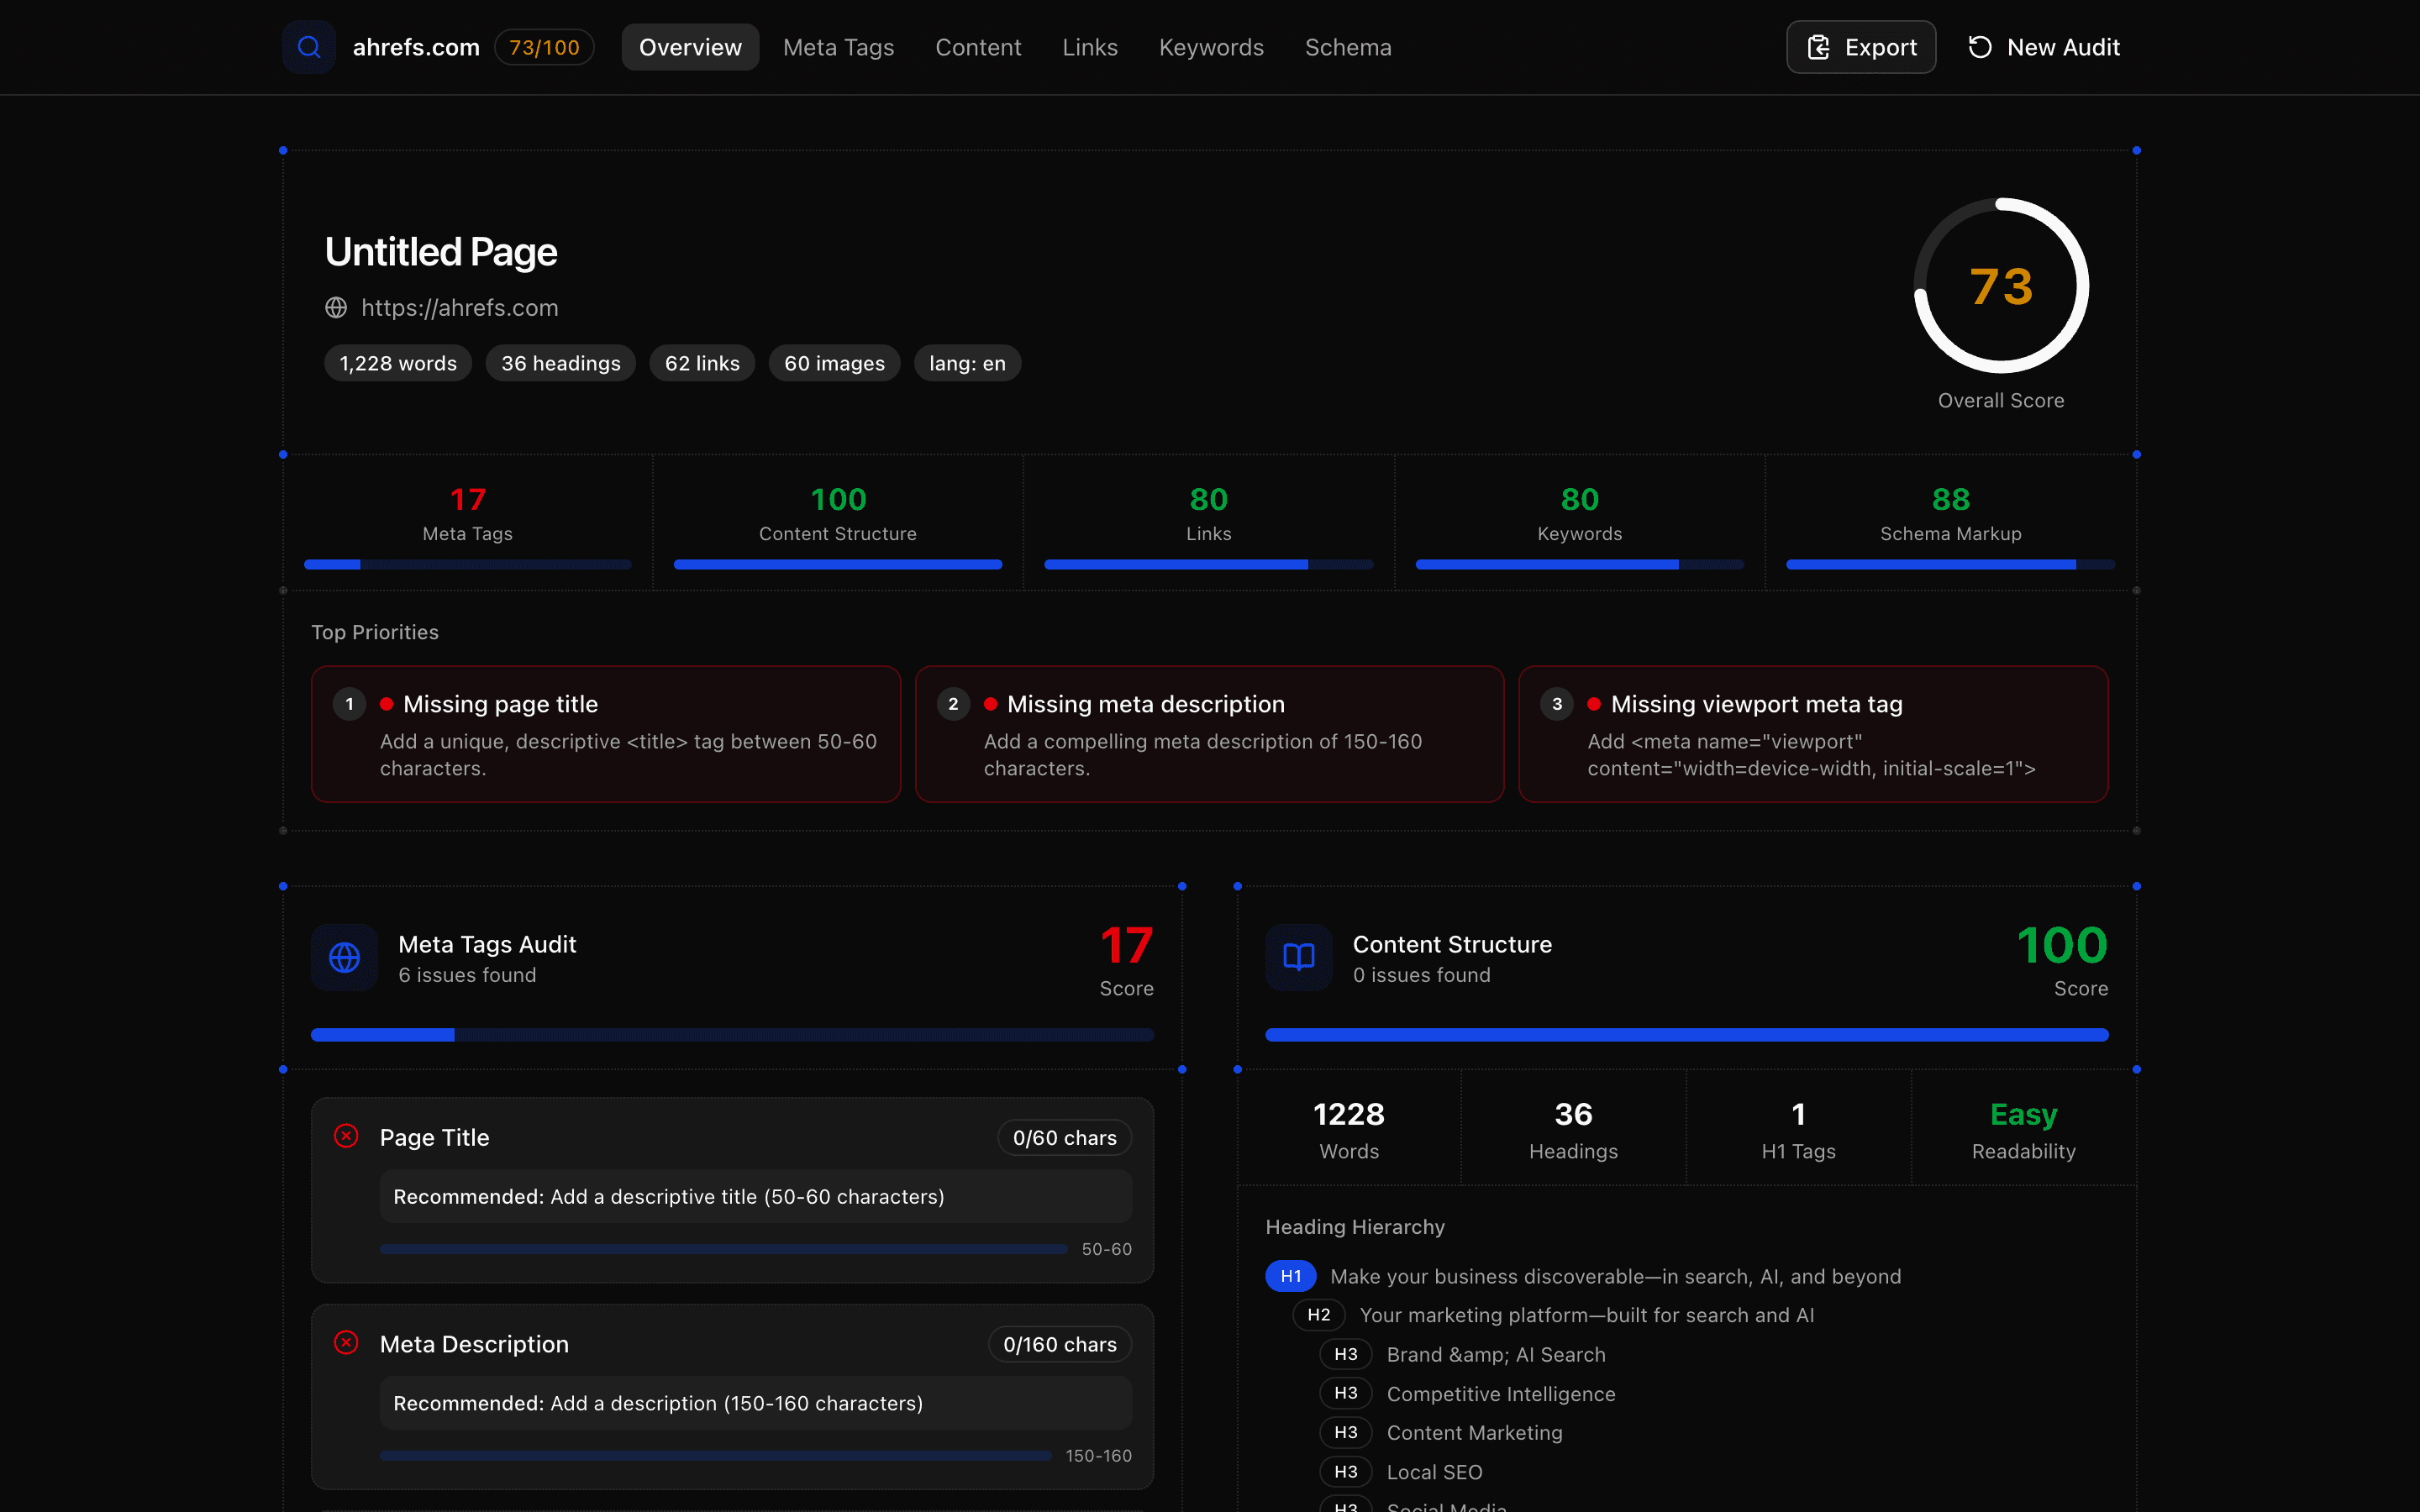Open the Schema tab
Image resolution: width=2420 pixels, height=1512 pixels.
[x=1348, y=46]
